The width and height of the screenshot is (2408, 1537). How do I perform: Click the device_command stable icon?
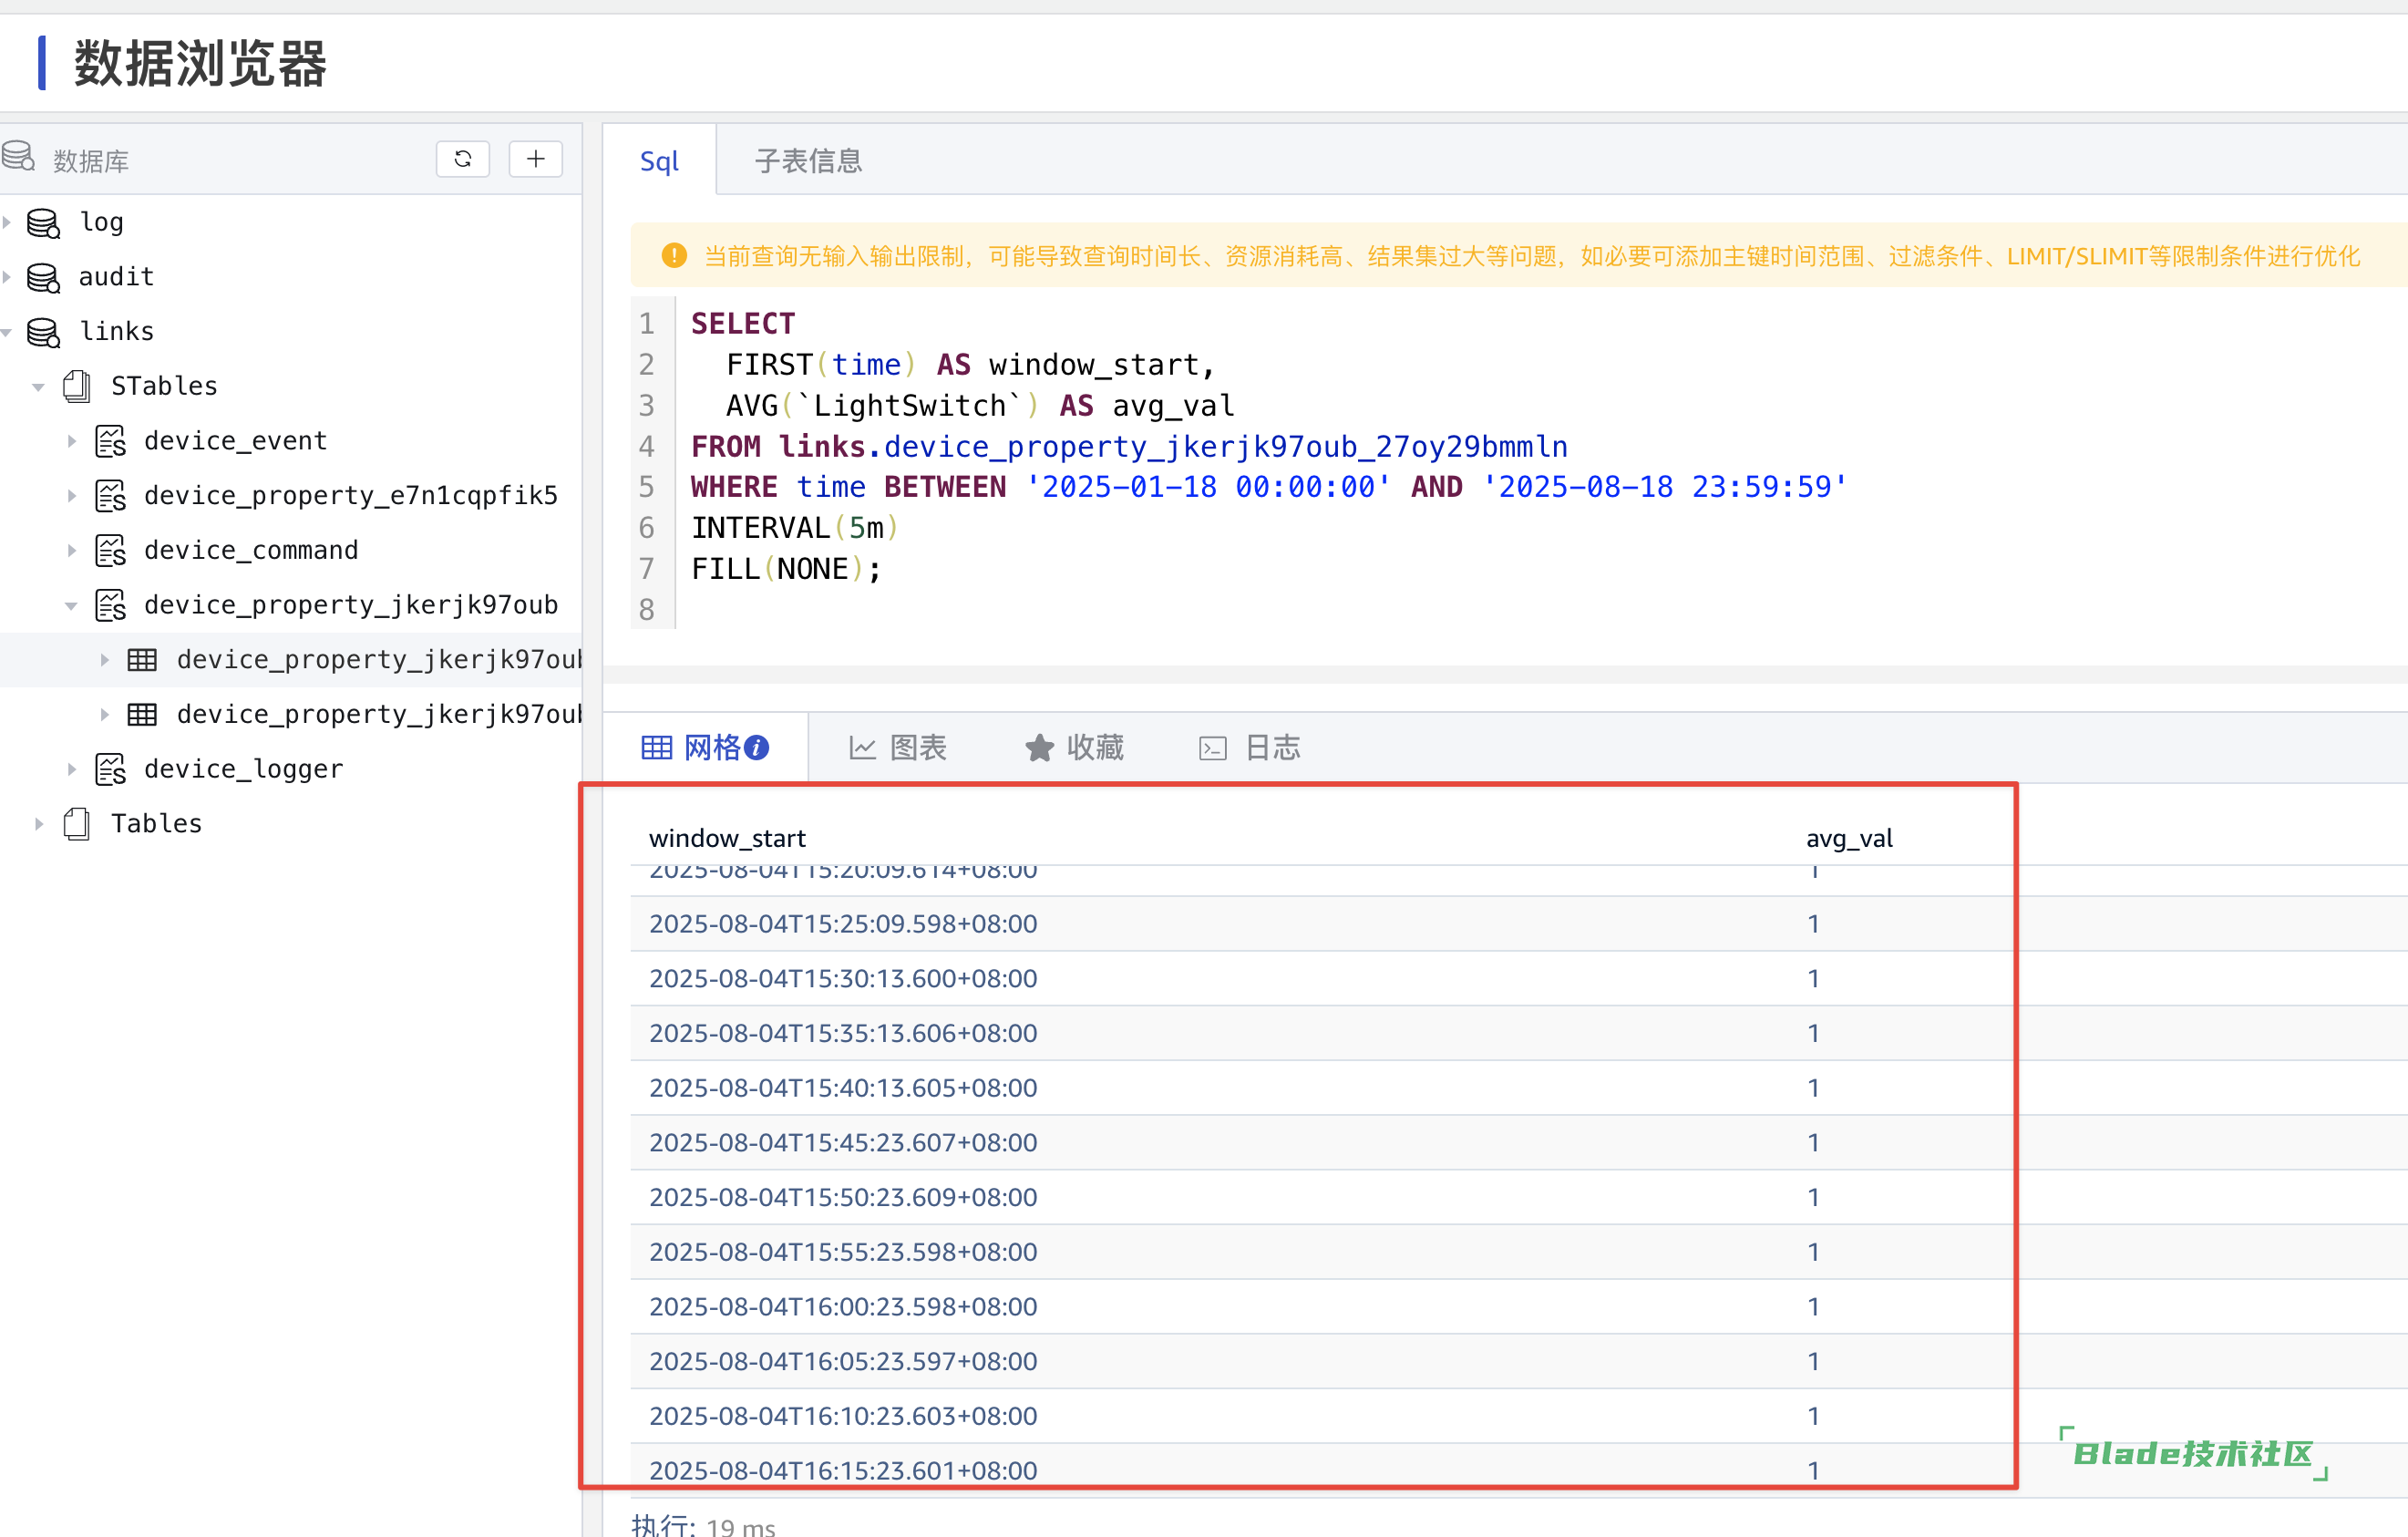[110, 550]
